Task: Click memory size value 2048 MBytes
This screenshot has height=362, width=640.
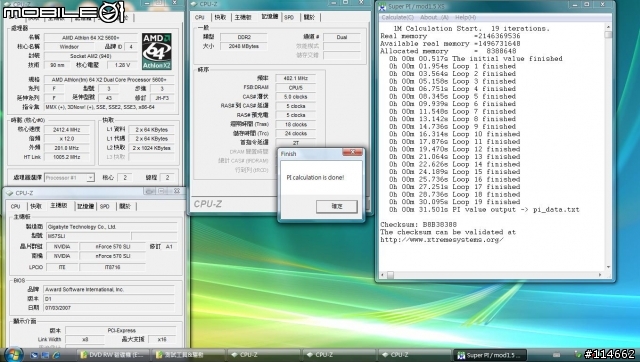Action: (x=244, y=47)
